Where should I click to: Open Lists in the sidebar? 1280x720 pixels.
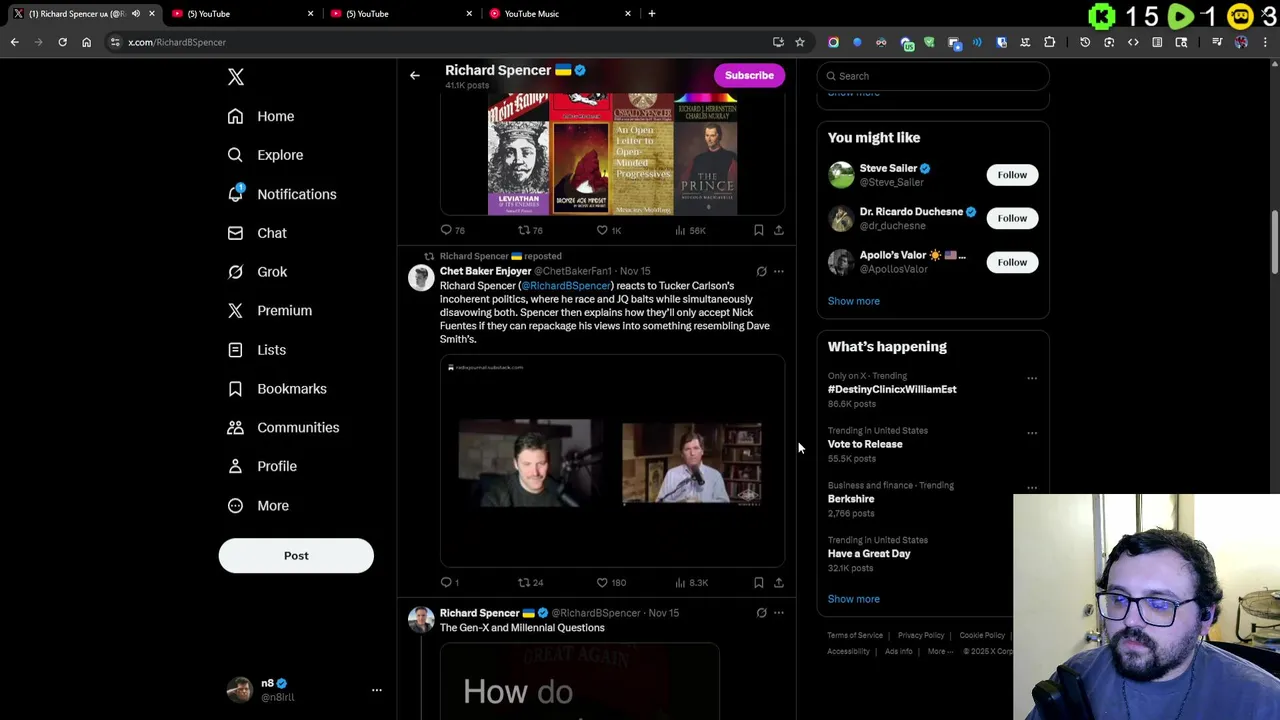point(257,350)
